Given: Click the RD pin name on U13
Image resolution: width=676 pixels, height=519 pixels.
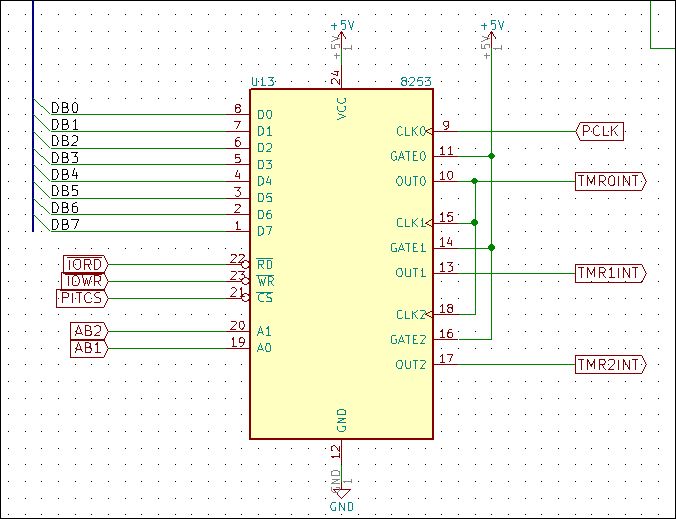Looking at the screenshot, I should pos(265,264).
